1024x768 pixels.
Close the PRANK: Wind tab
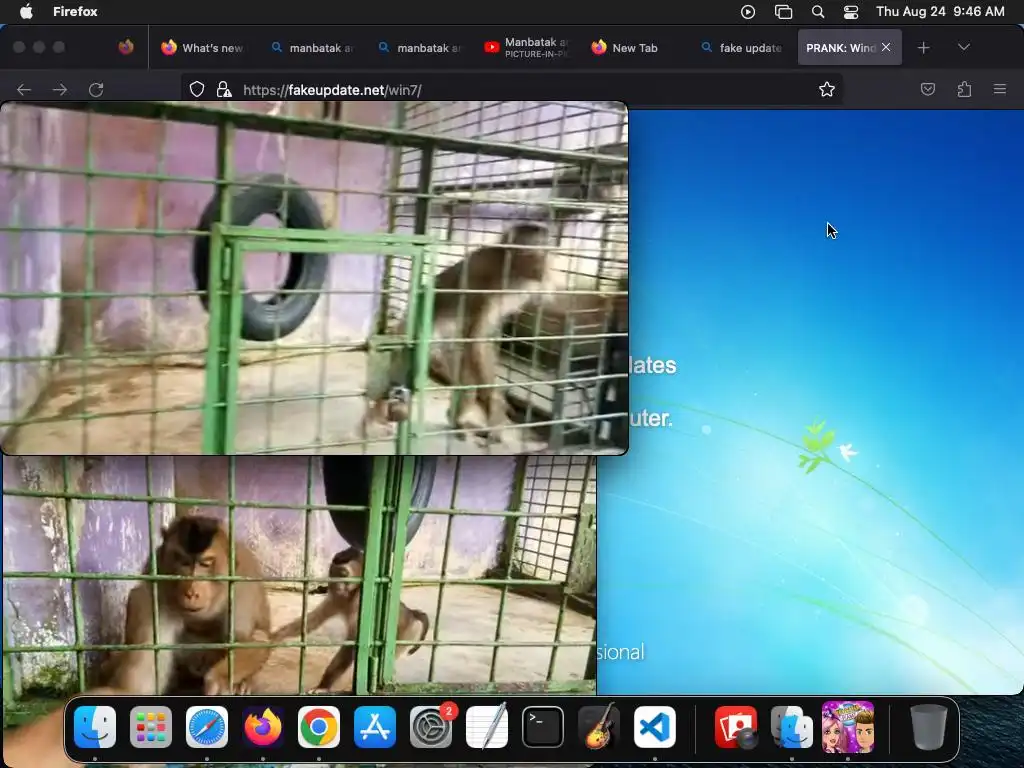pyautogui.click(x=886, y=47)
